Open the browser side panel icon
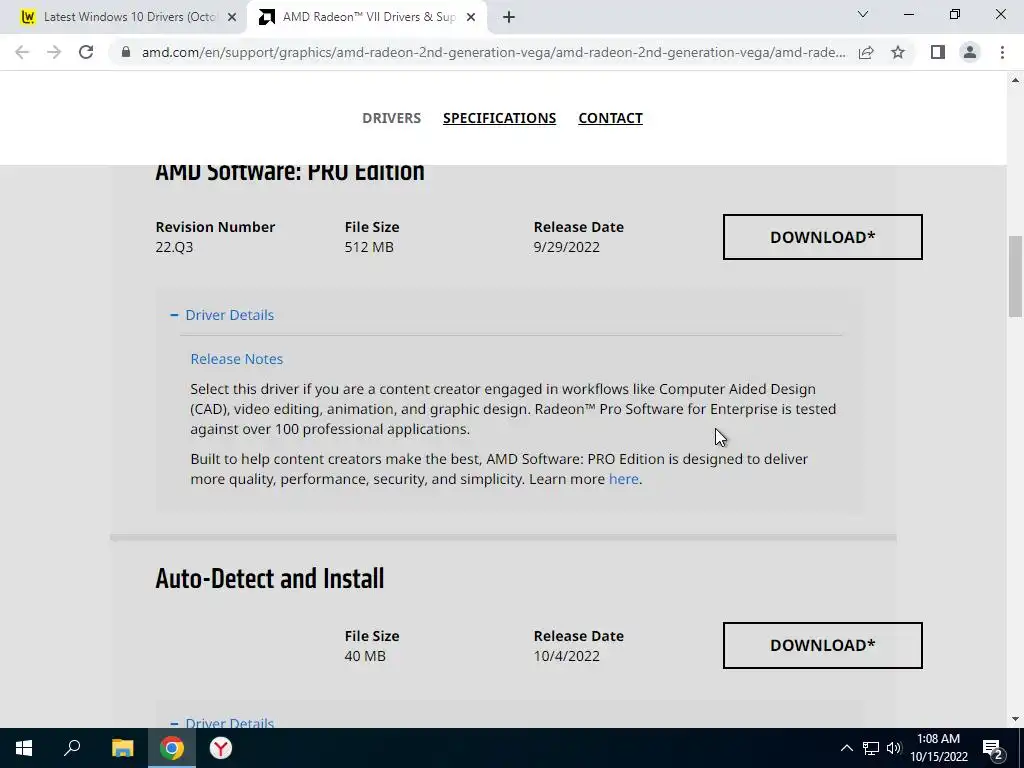This screenshot has width=1024, height=768. tap(938, 52)
